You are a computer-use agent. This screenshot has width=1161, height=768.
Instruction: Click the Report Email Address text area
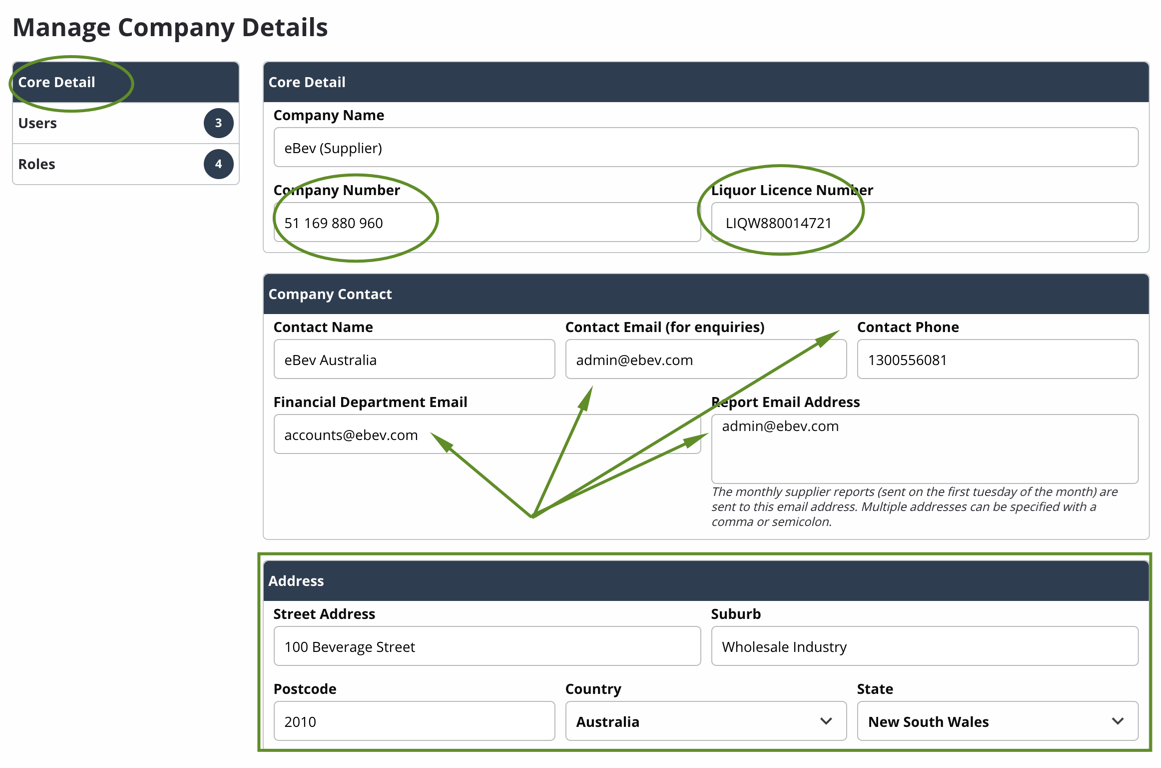[x=925, y=449]
